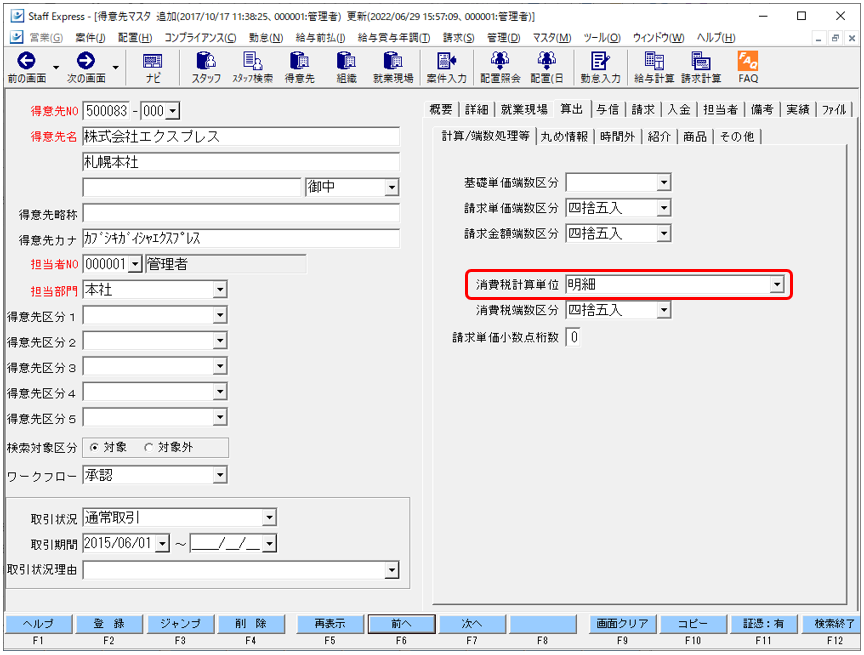Select the 対象 radio button
864x655 pixels.
(94, 448)
